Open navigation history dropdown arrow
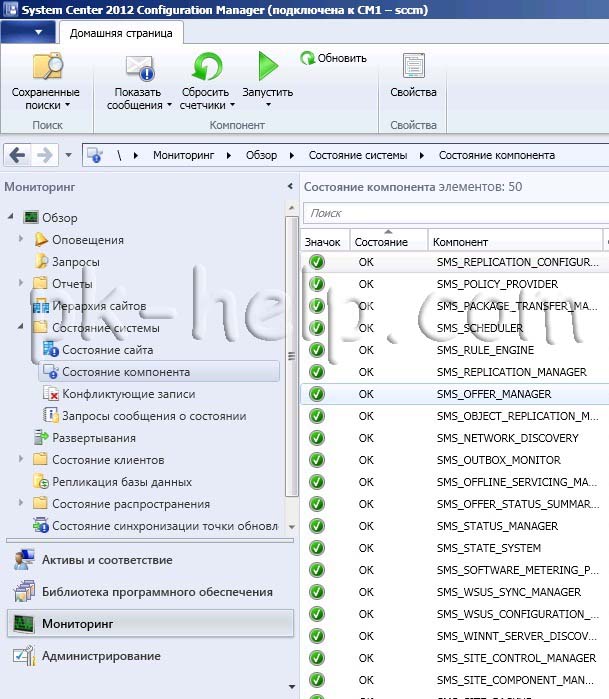This screenshot has height=699, width=609. 68,156
